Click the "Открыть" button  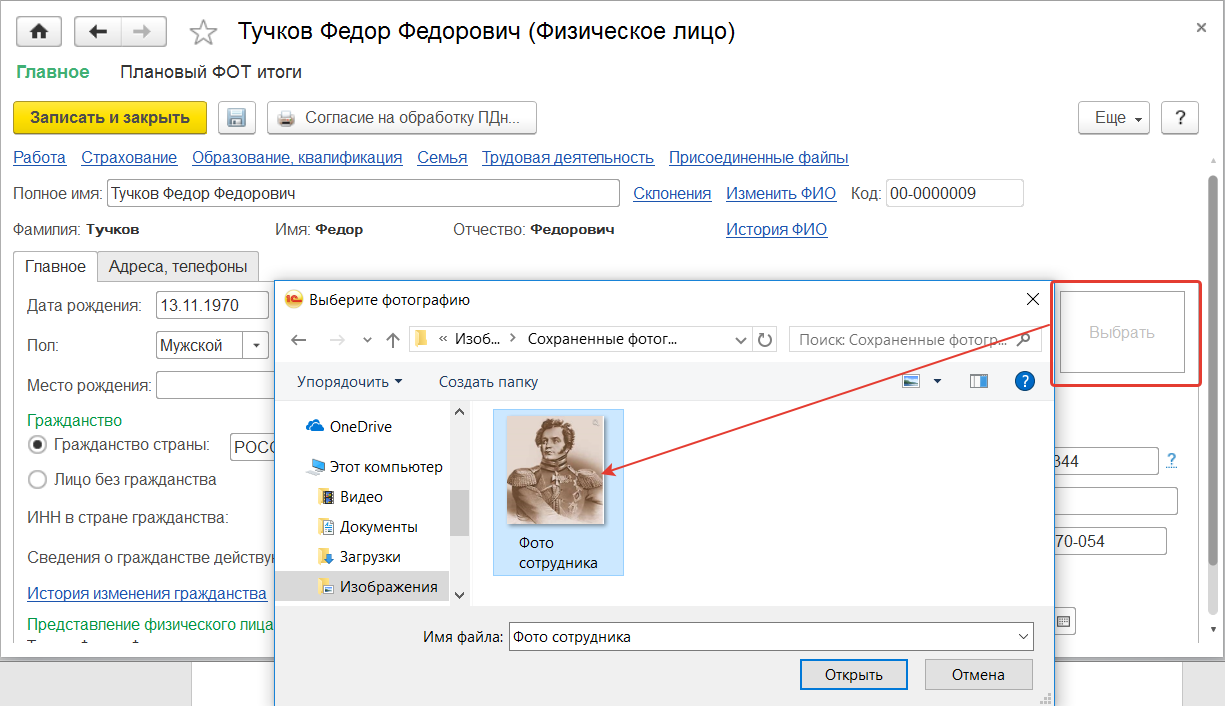[853, 675]
